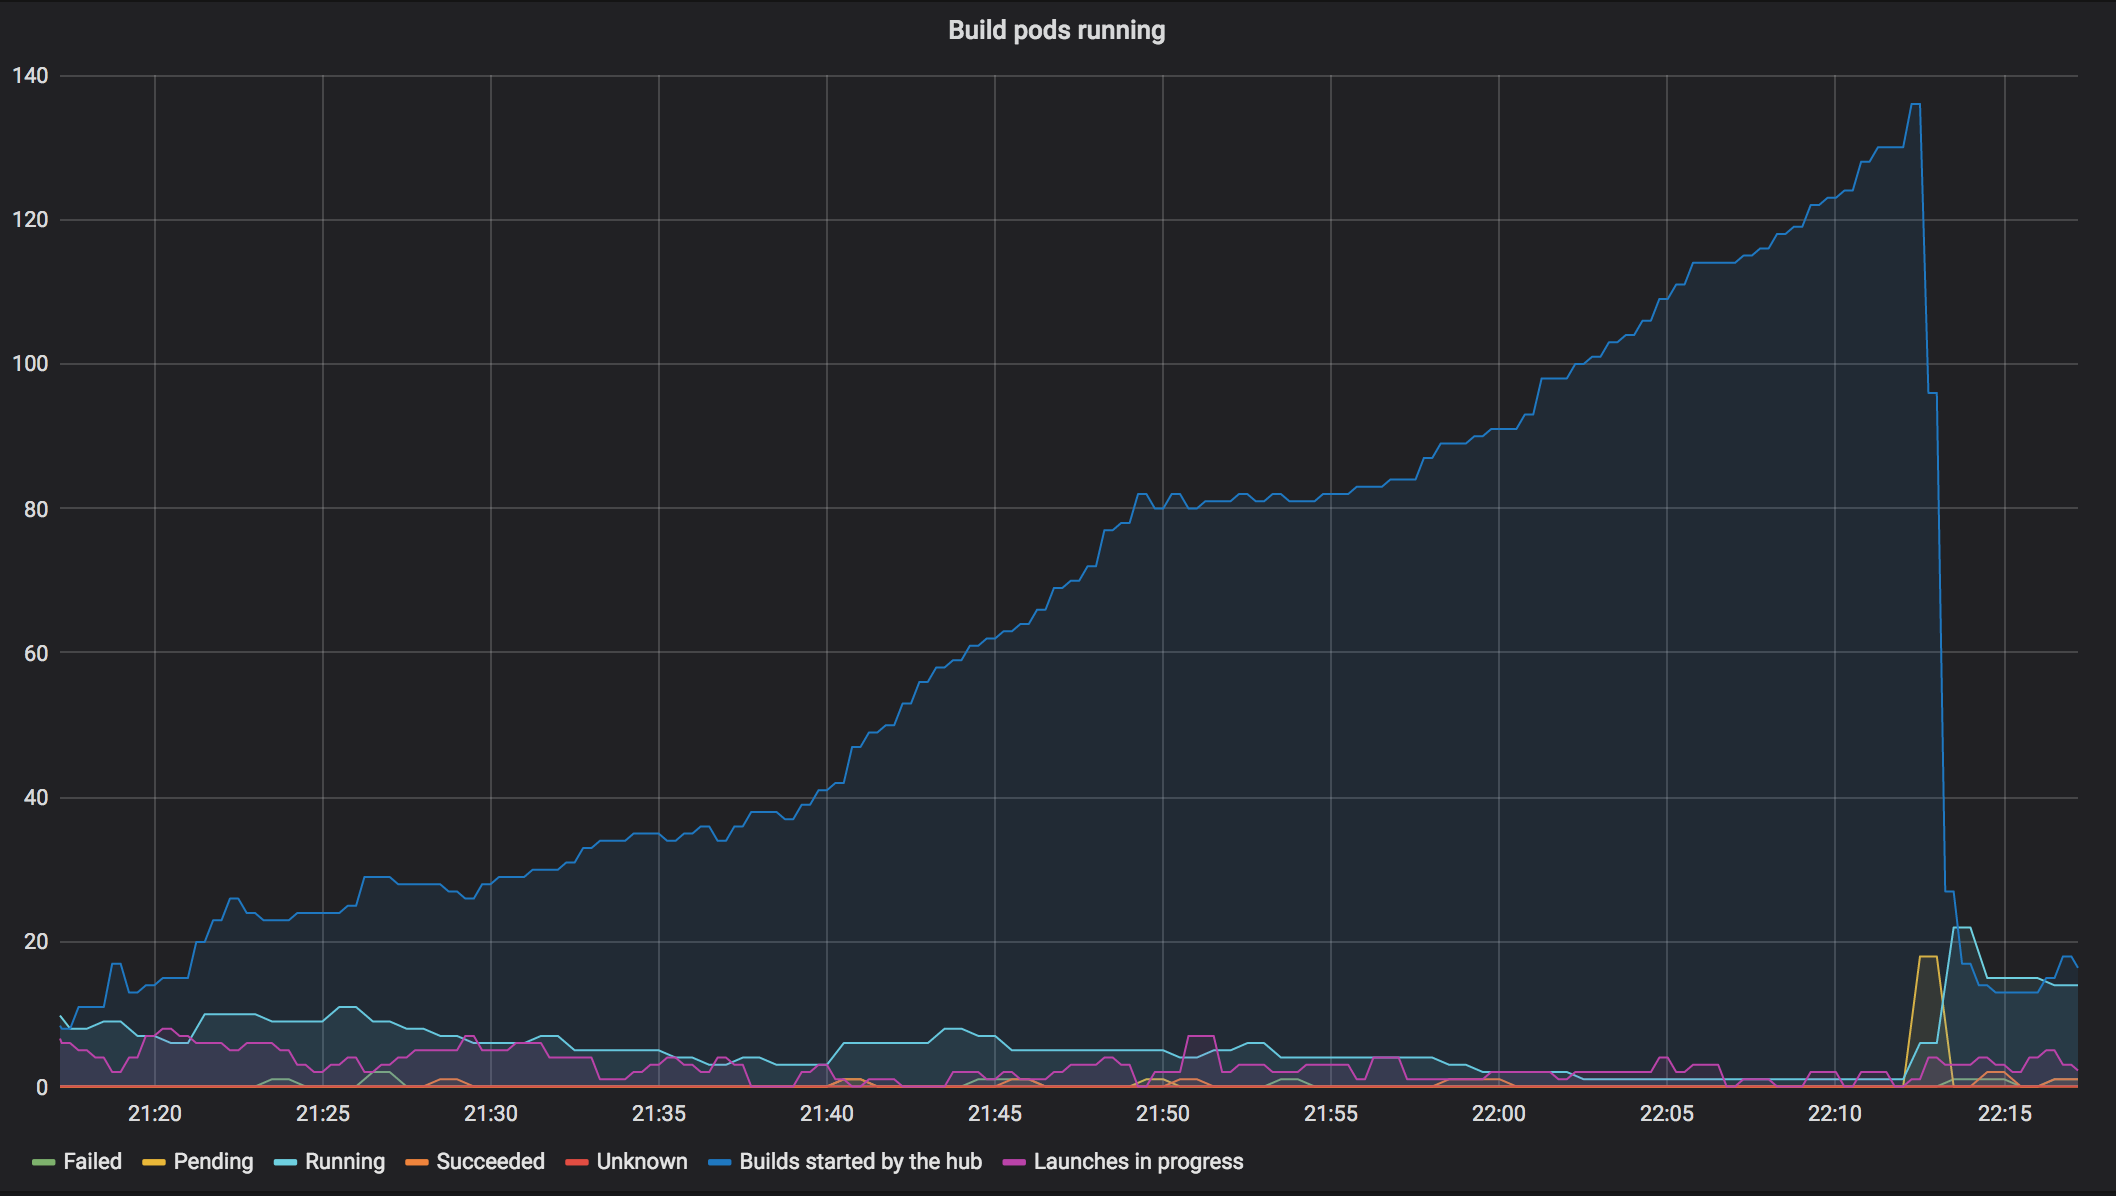Toggle the Pending series legend label
The image size is (2116, 1196).
pyautogui.click(x=213, y=1161)
